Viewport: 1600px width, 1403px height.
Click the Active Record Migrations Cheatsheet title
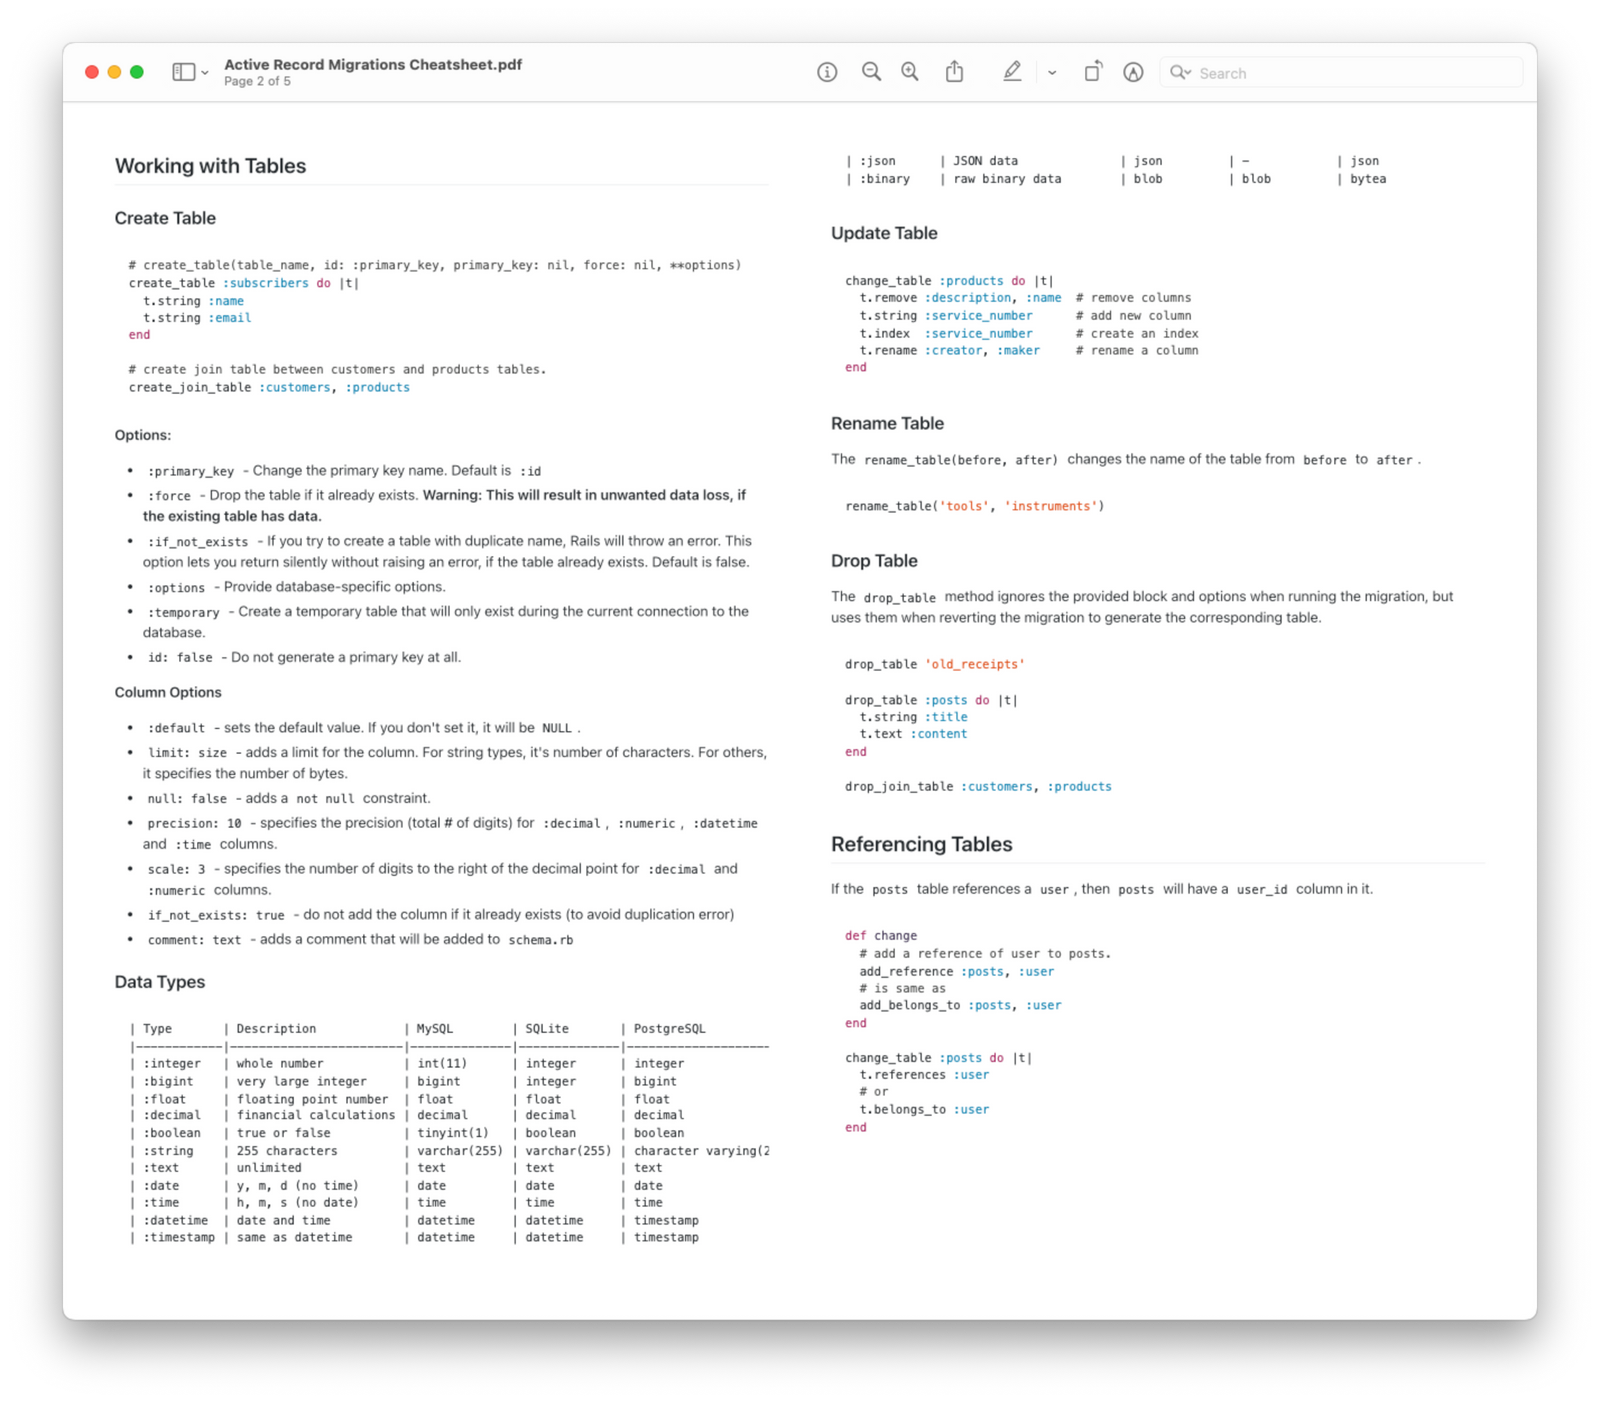click(372, 64)
